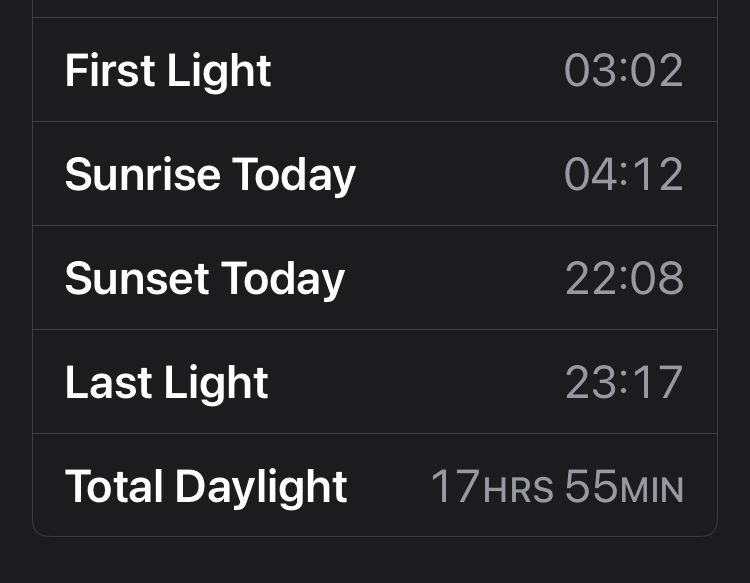Tap the 04:12 sunrise time

624,174
